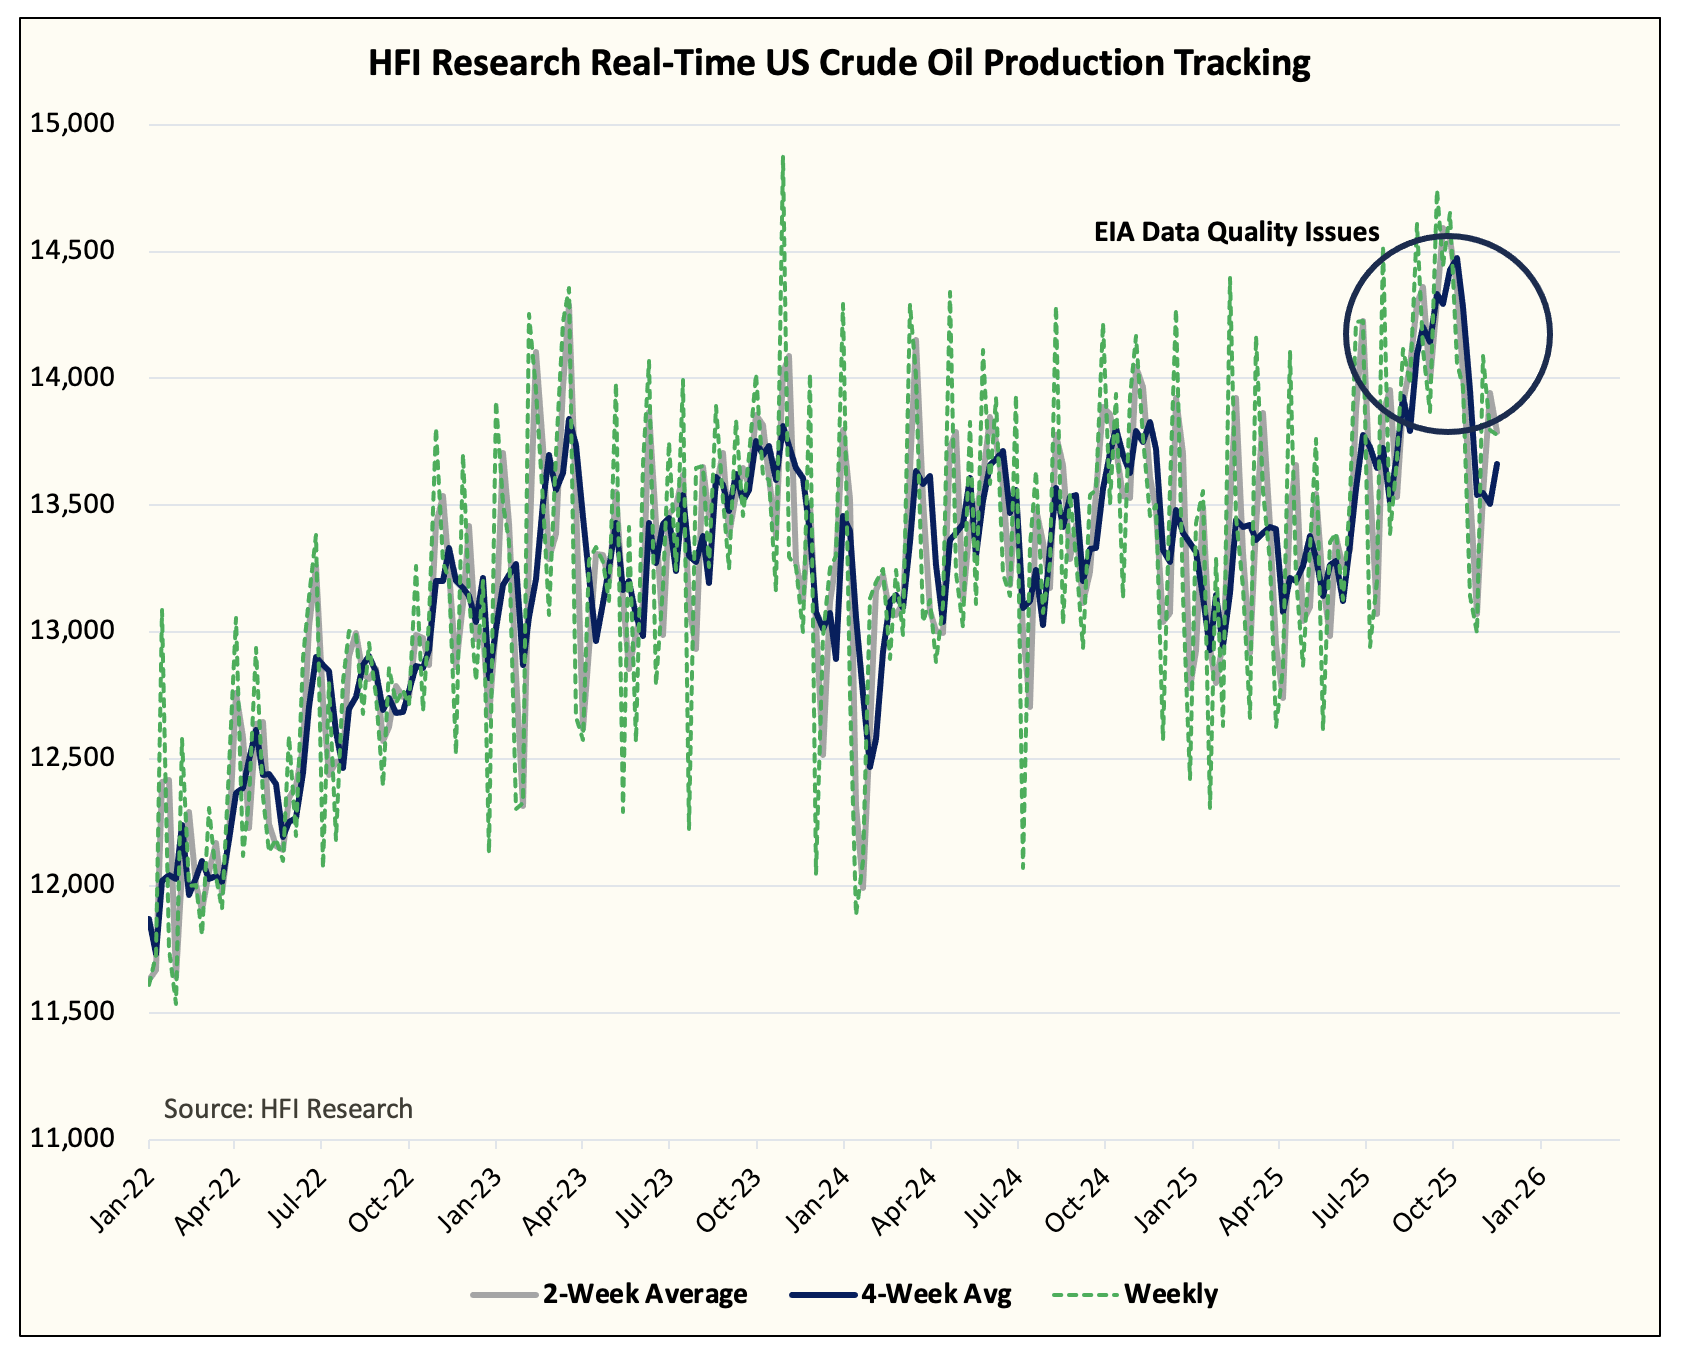Click the 'Weekly' legend label
Screen dimensions: 1682x1360
coord(1171,1294)
